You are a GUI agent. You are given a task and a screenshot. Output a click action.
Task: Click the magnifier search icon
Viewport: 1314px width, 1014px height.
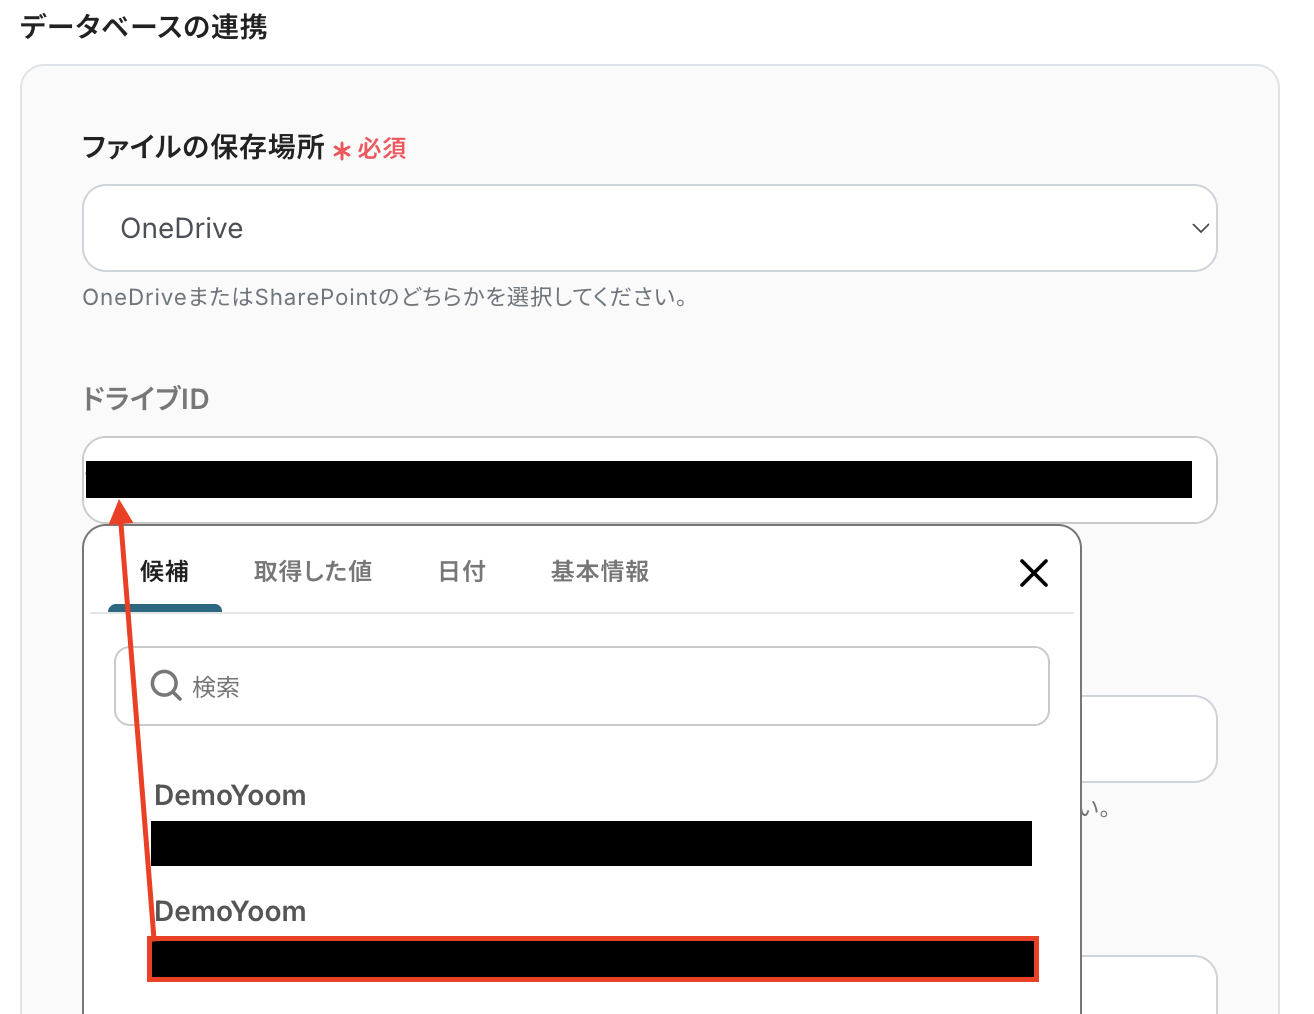tap(165, 686)
